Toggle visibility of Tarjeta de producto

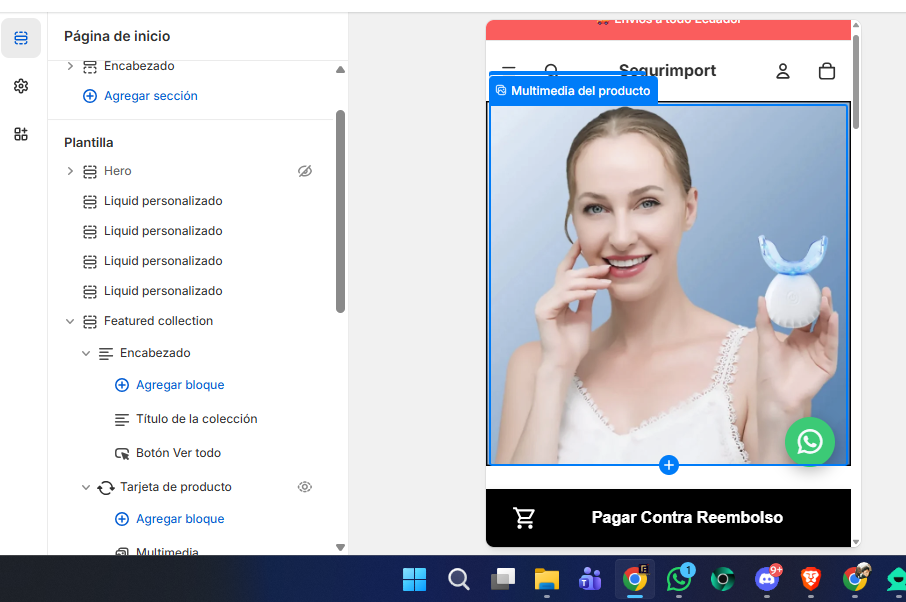click(x=305, y=487)
